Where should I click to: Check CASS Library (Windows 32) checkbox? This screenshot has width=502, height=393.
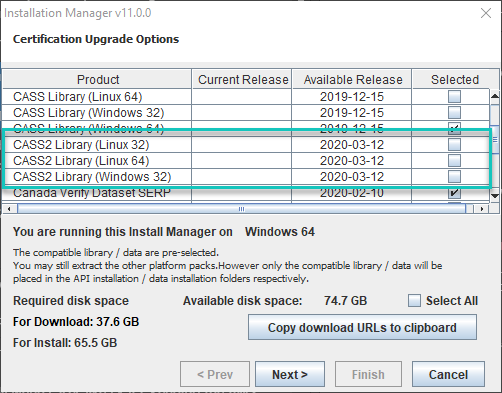point(454,113)
